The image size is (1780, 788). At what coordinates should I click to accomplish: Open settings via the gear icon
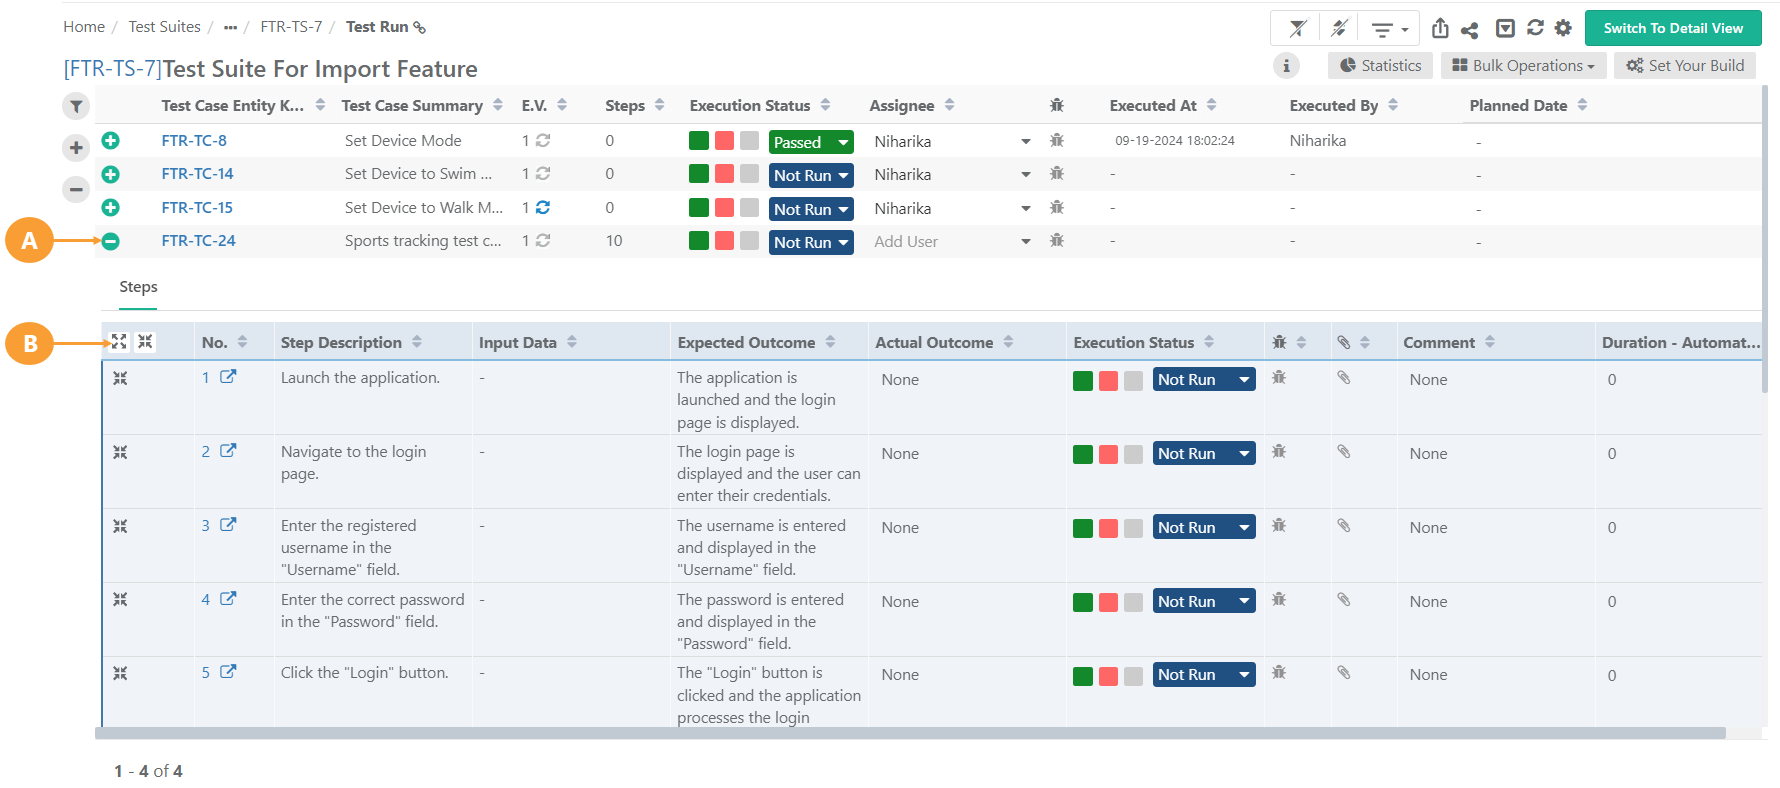1563,28
